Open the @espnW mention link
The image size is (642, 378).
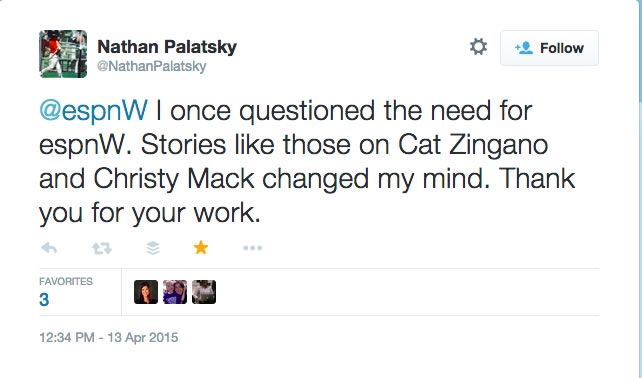(x=93, y=111)
